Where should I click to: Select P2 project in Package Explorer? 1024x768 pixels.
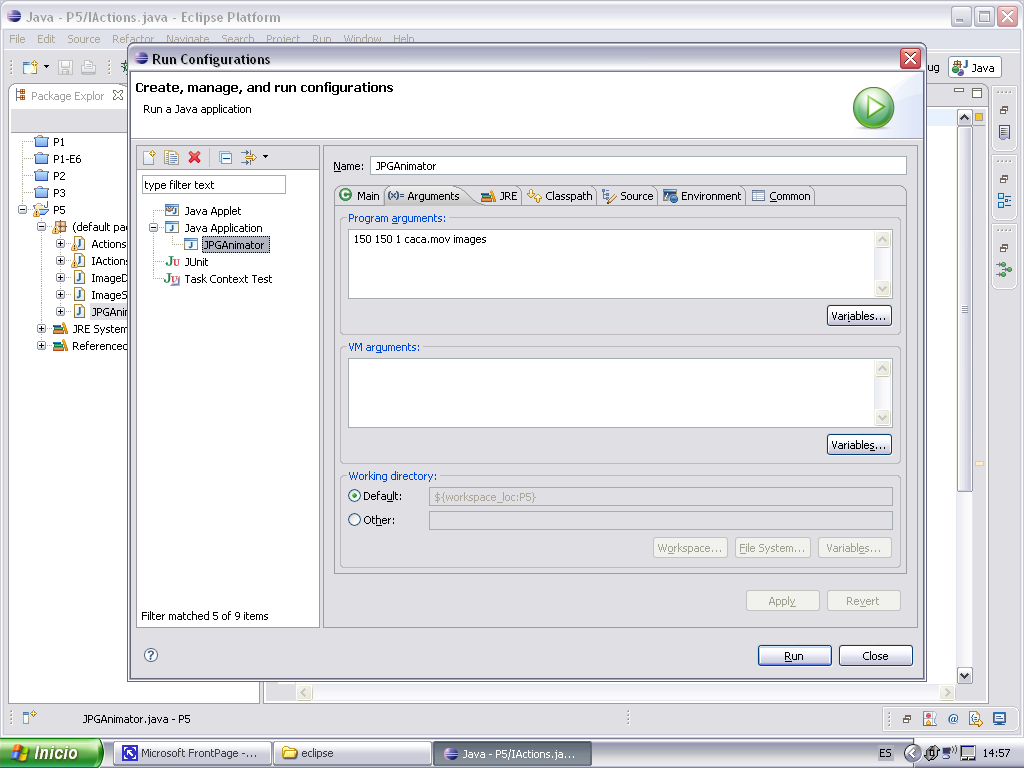click(50, 176)
